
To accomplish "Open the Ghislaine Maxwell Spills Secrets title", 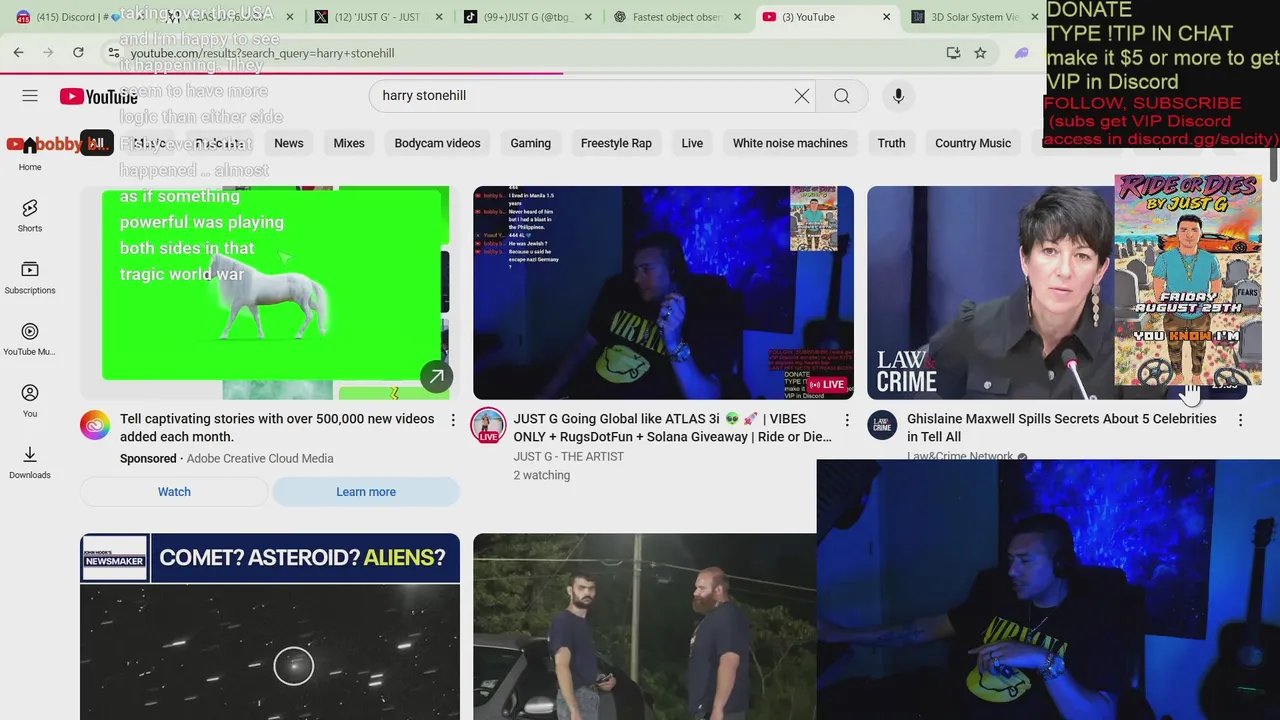I will point(1062,428).
